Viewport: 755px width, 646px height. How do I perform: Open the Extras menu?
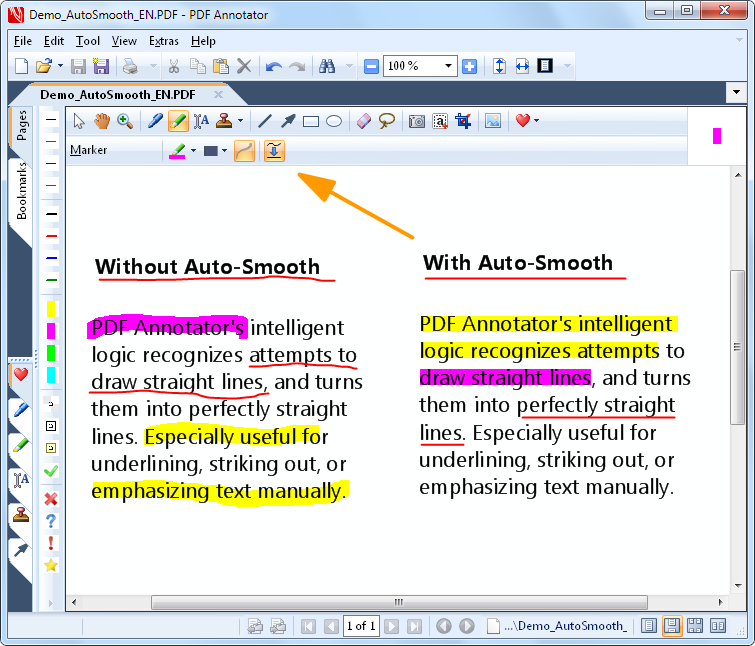pyautogui.click(x=164, y=41)
